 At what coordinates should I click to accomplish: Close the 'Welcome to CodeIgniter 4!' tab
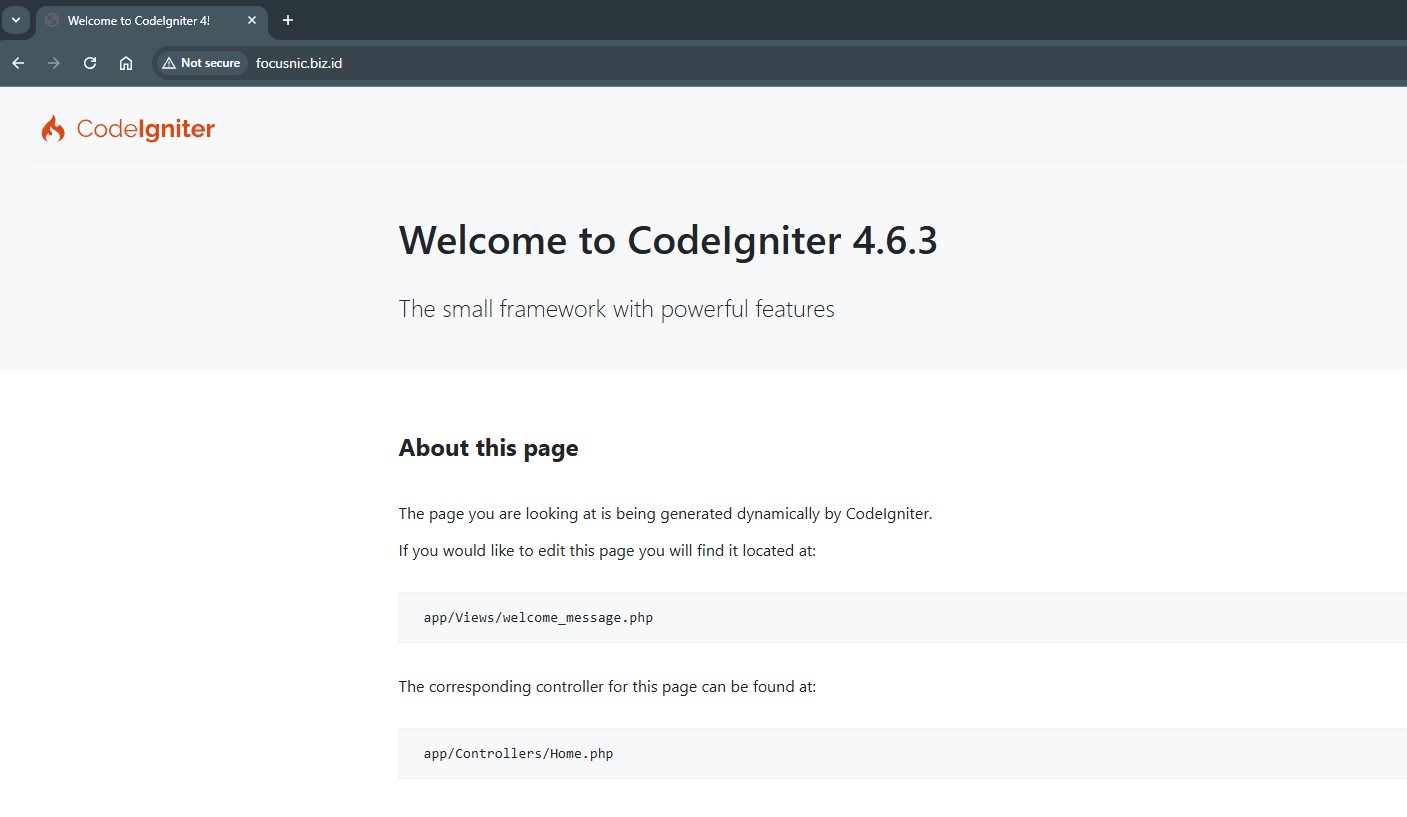(252, 20)
